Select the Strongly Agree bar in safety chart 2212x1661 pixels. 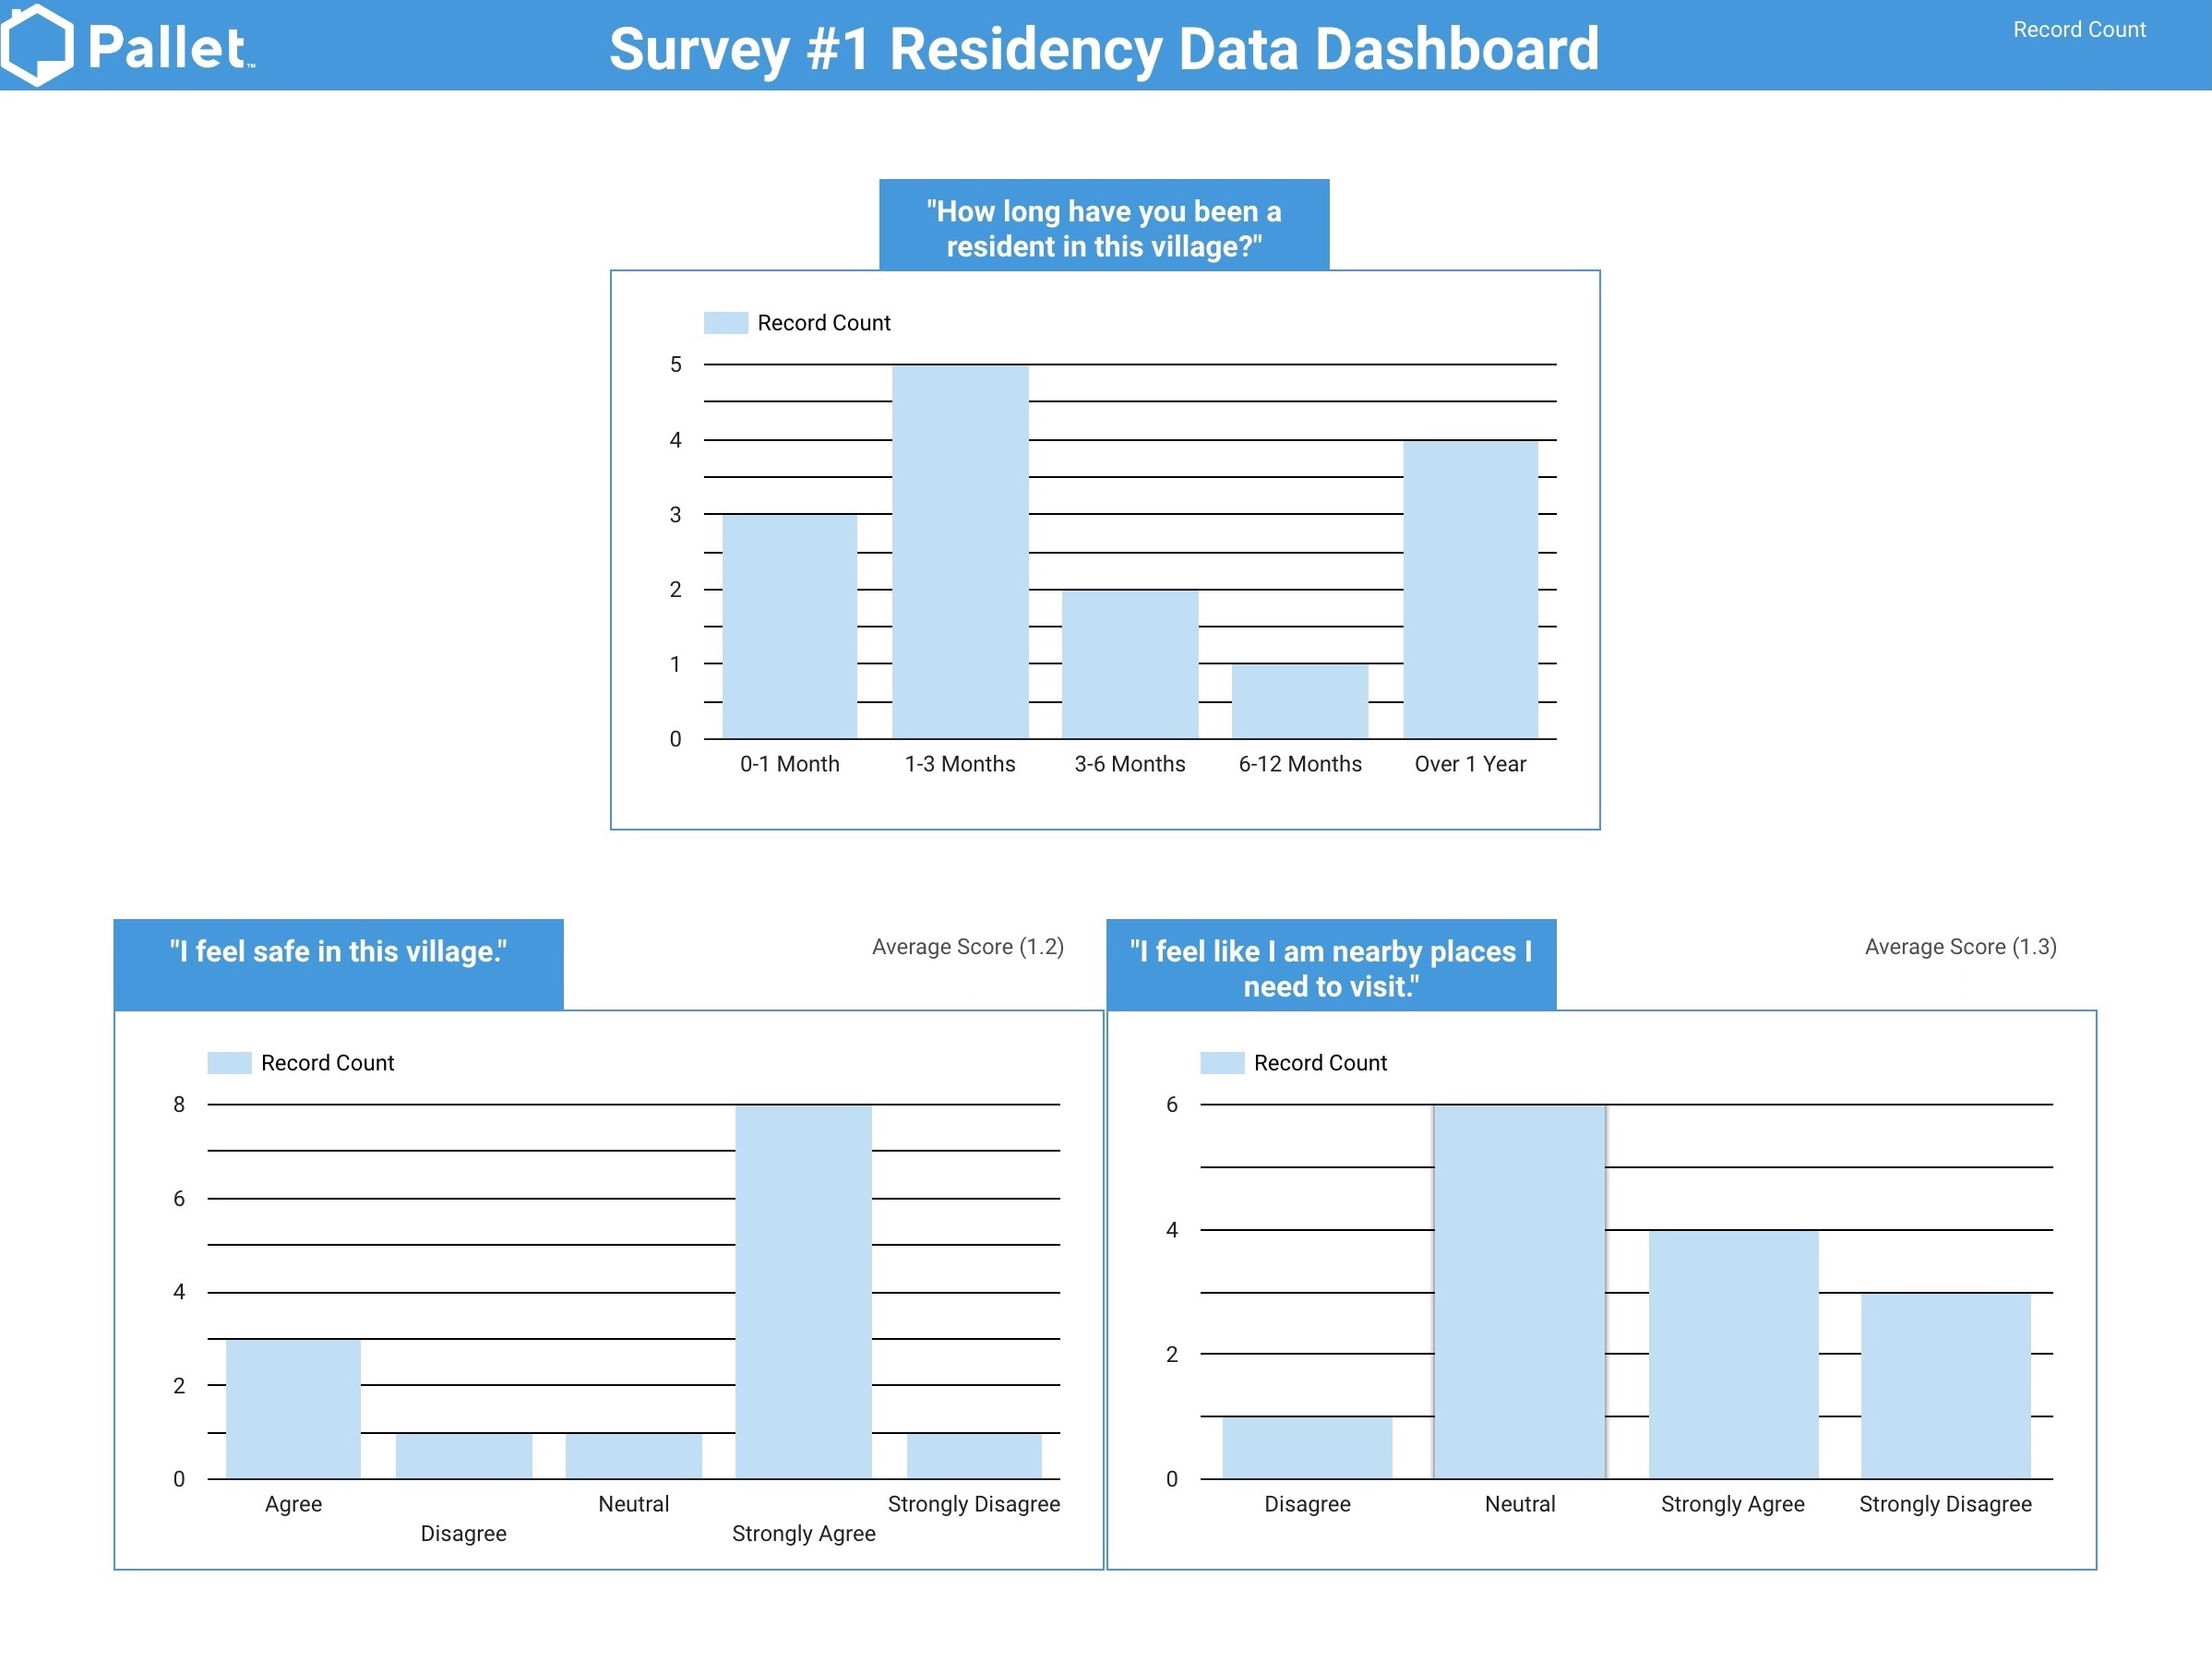(803, 1292)
